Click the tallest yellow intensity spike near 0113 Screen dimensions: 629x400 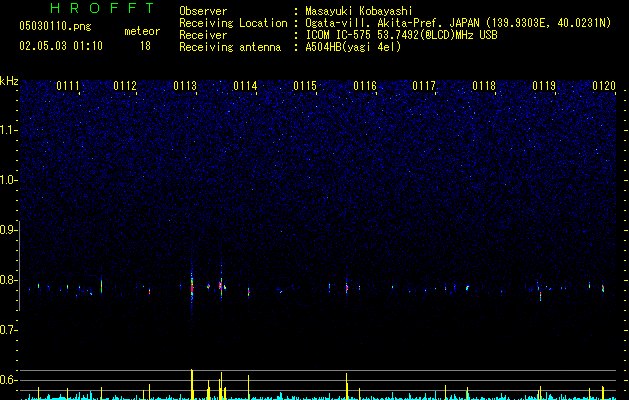coord(192,384)
